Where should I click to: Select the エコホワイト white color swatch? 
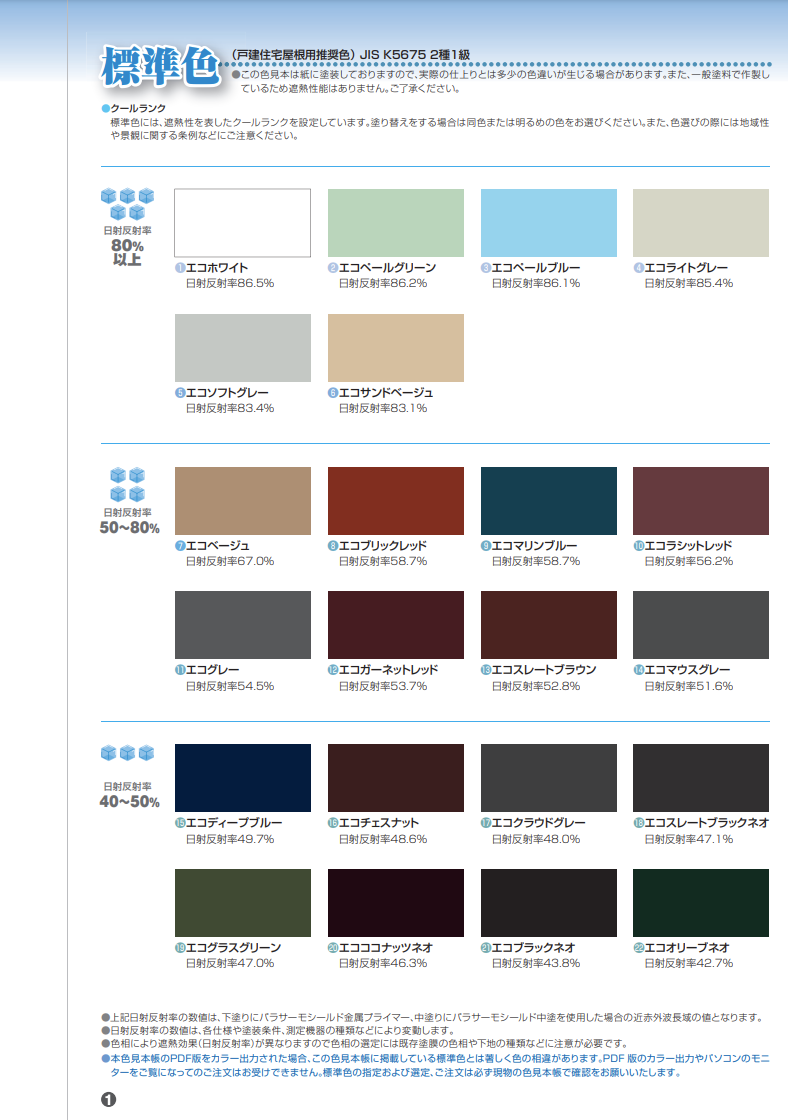[242, 223]
